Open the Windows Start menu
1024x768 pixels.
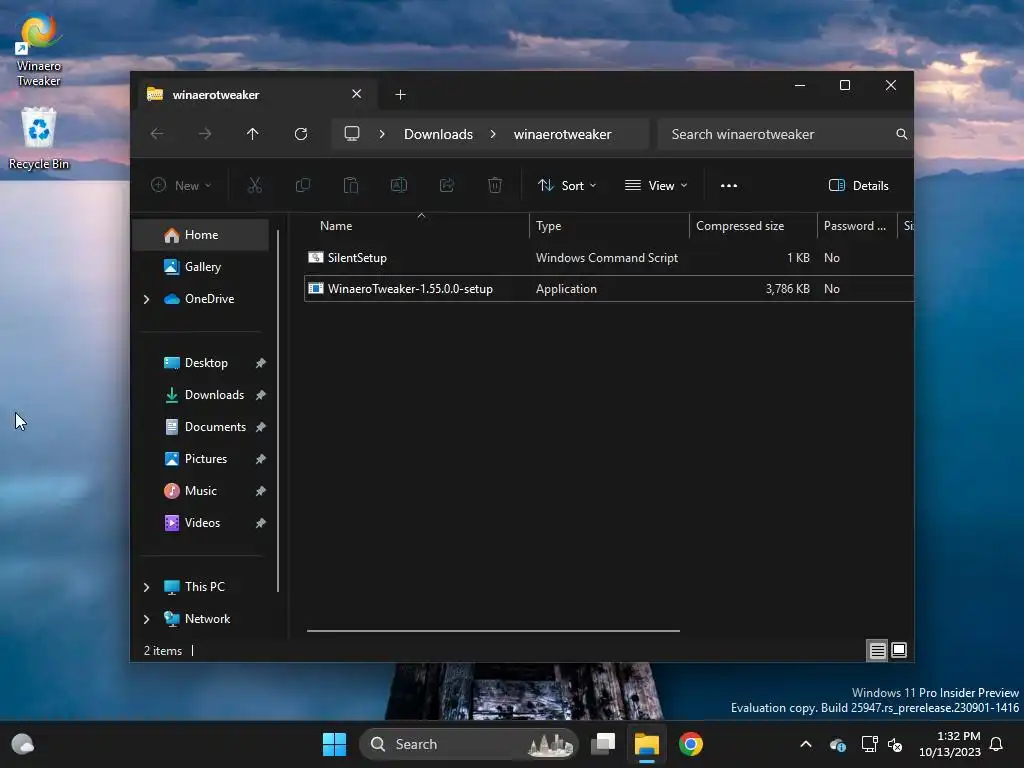(334, 744)
